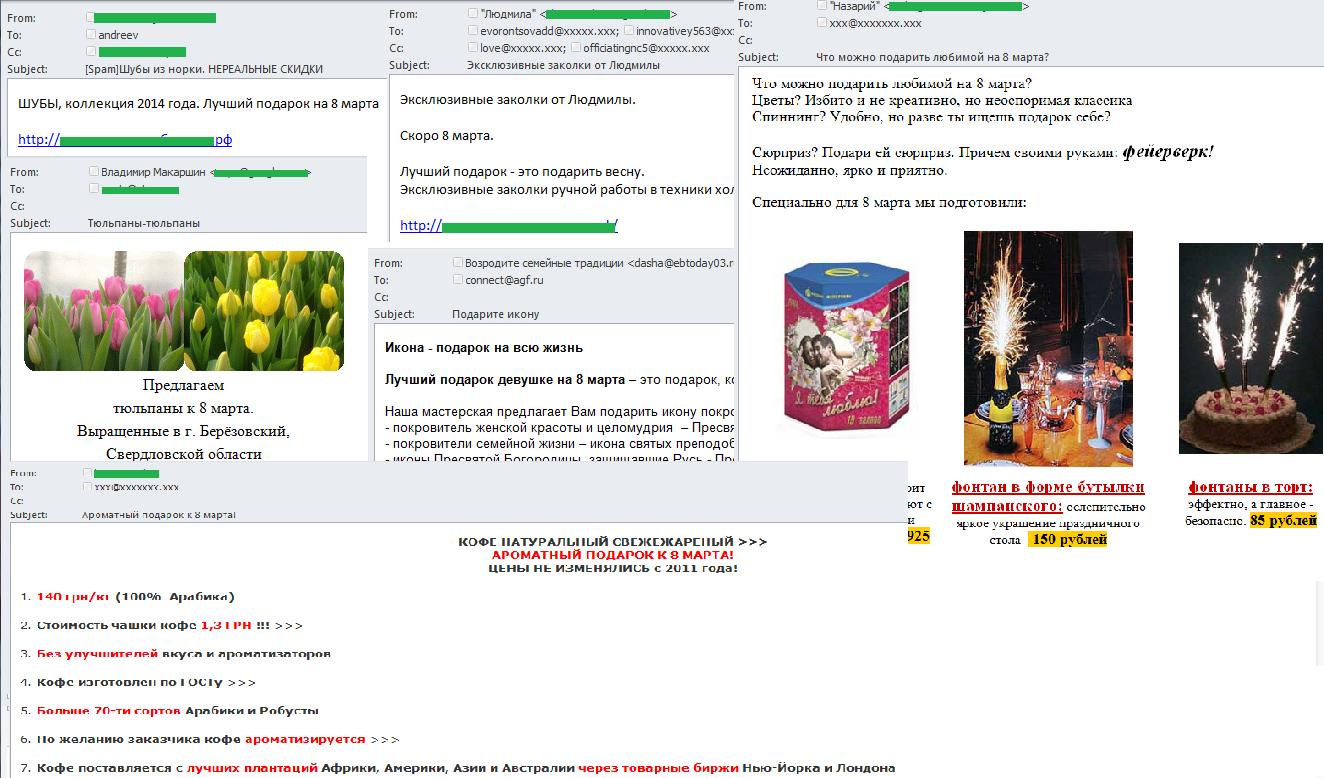This screenshot has width=1324, height=778.
Task: Select subject "[Spam]Шубы из норки. НЕРЕАЛЬНЫЕ СКИДКИ"
Action: (205, 69)
